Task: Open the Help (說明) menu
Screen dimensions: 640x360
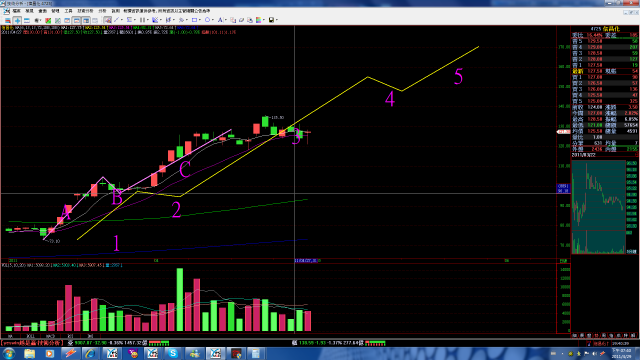Action: pyautogui.click(x=116, y=11)
